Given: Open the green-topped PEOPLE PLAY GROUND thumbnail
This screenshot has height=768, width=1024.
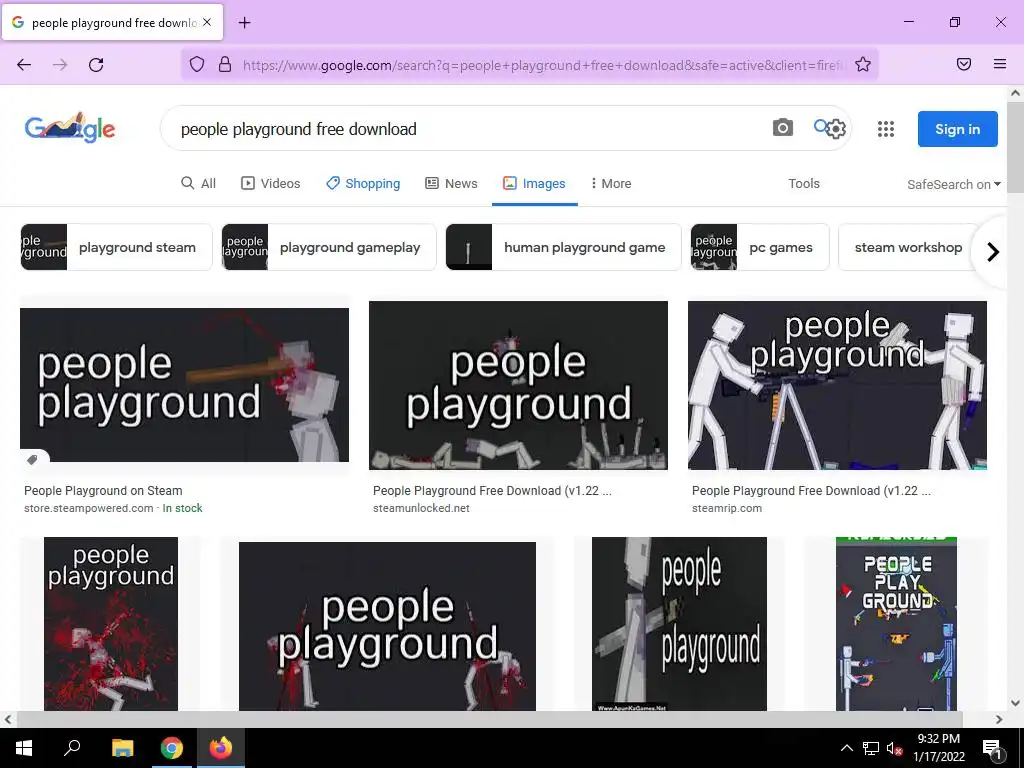Looking at the screenshot, I should point(896,624).
